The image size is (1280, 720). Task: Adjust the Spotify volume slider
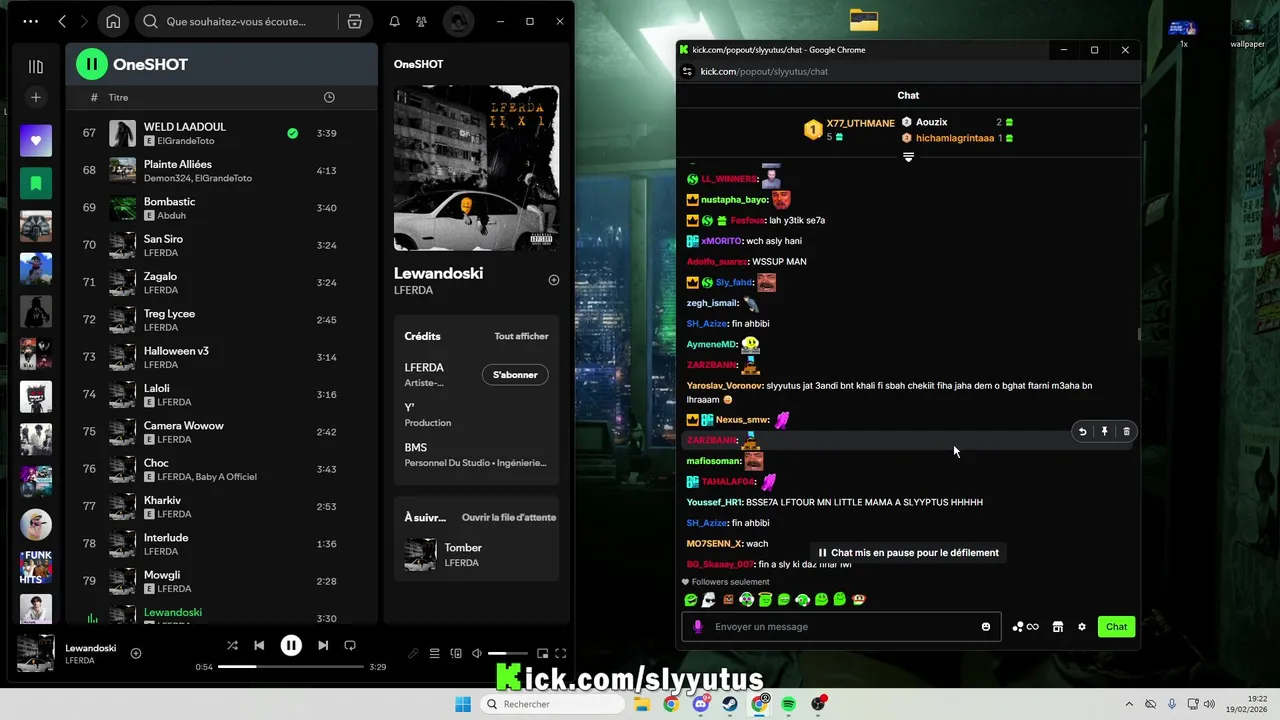[x=509, y=654]
